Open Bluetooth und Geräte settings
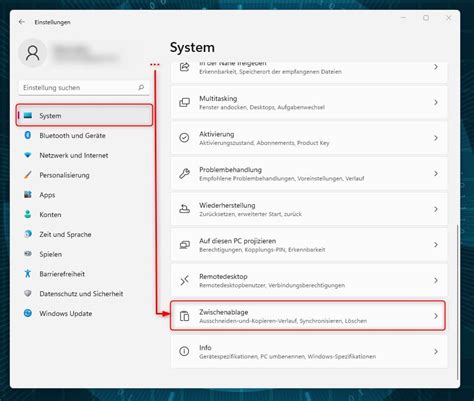474x401 pixels. click(72, 135)
